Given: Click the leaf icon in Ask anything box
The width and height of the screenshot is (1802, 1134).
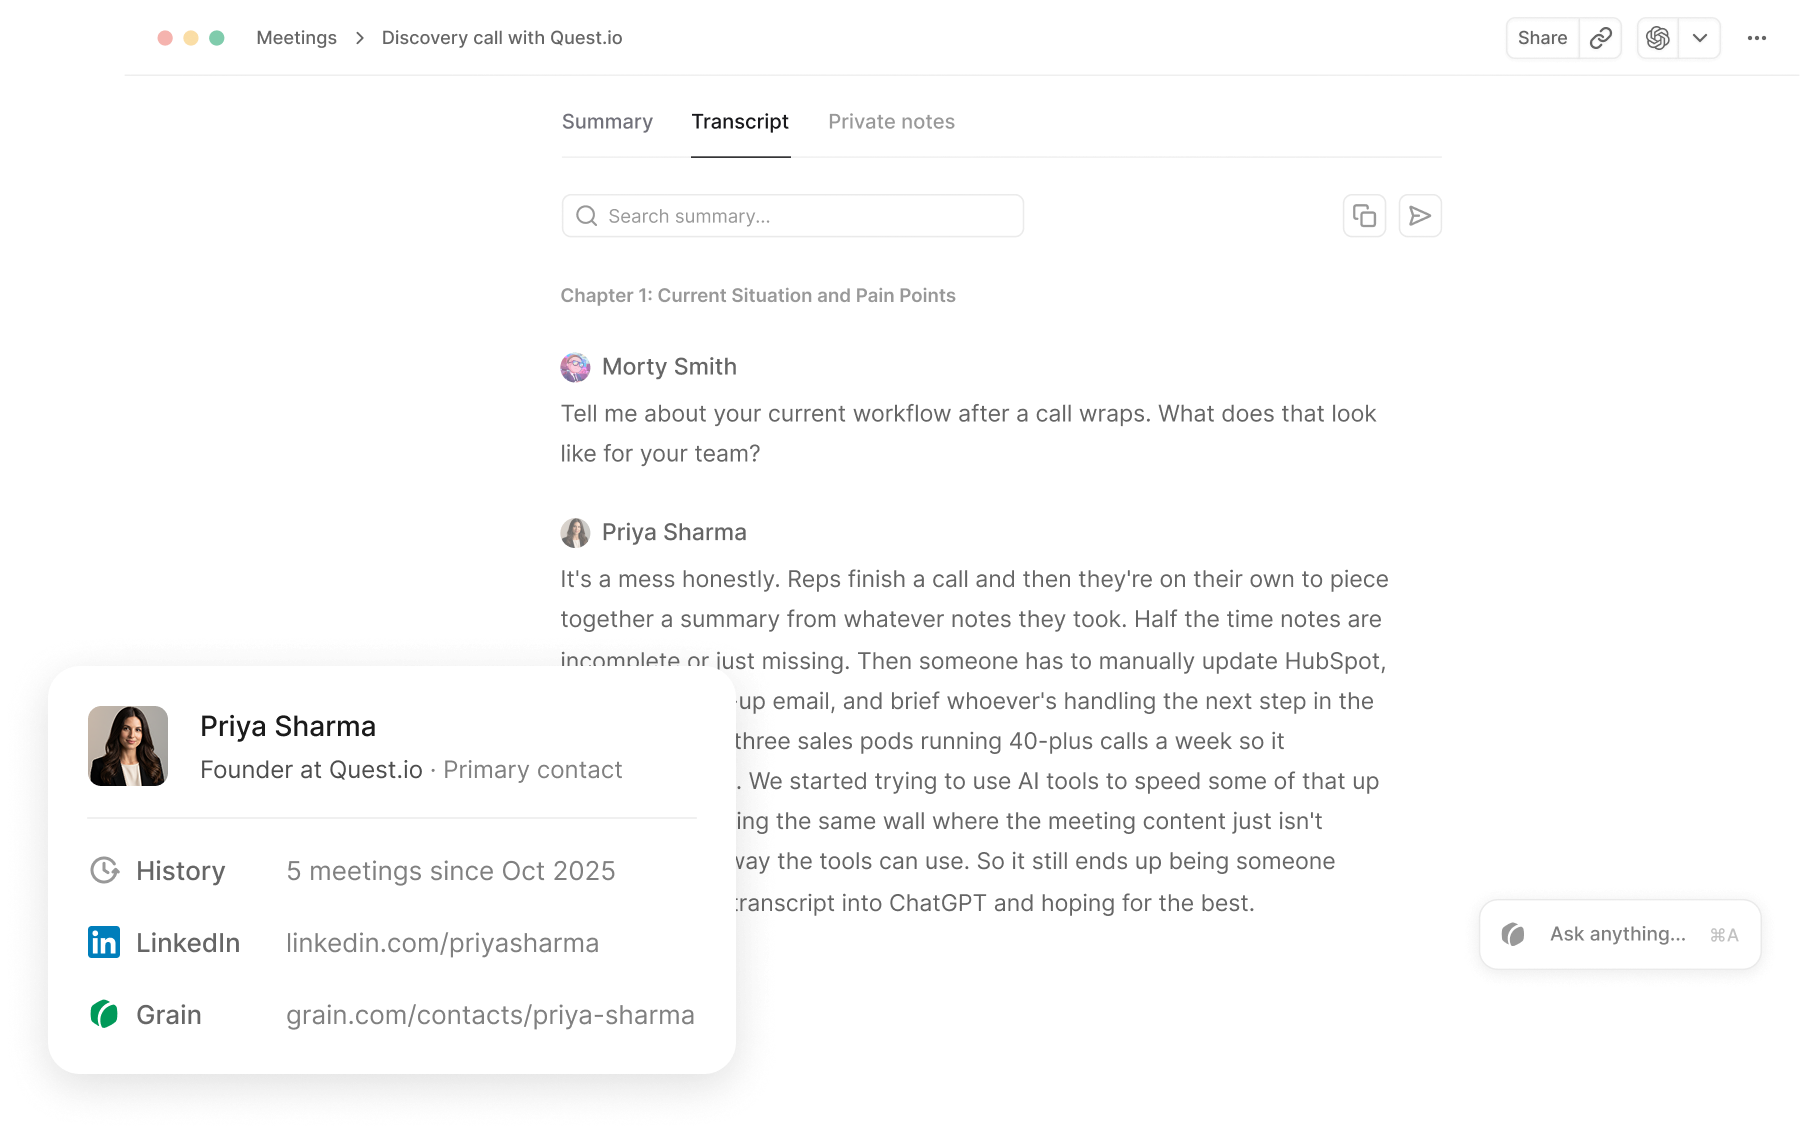Looking at the screenshot, I should [1513, 934].
